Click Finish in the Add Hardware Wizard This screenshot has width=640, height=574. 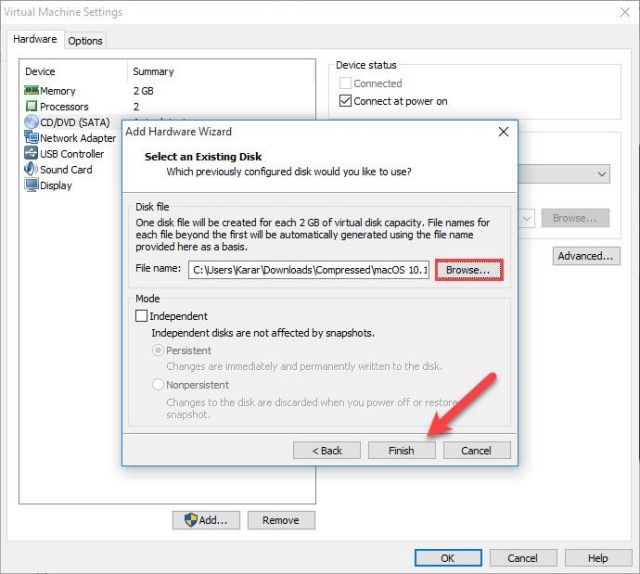click(x=402, y=450)
